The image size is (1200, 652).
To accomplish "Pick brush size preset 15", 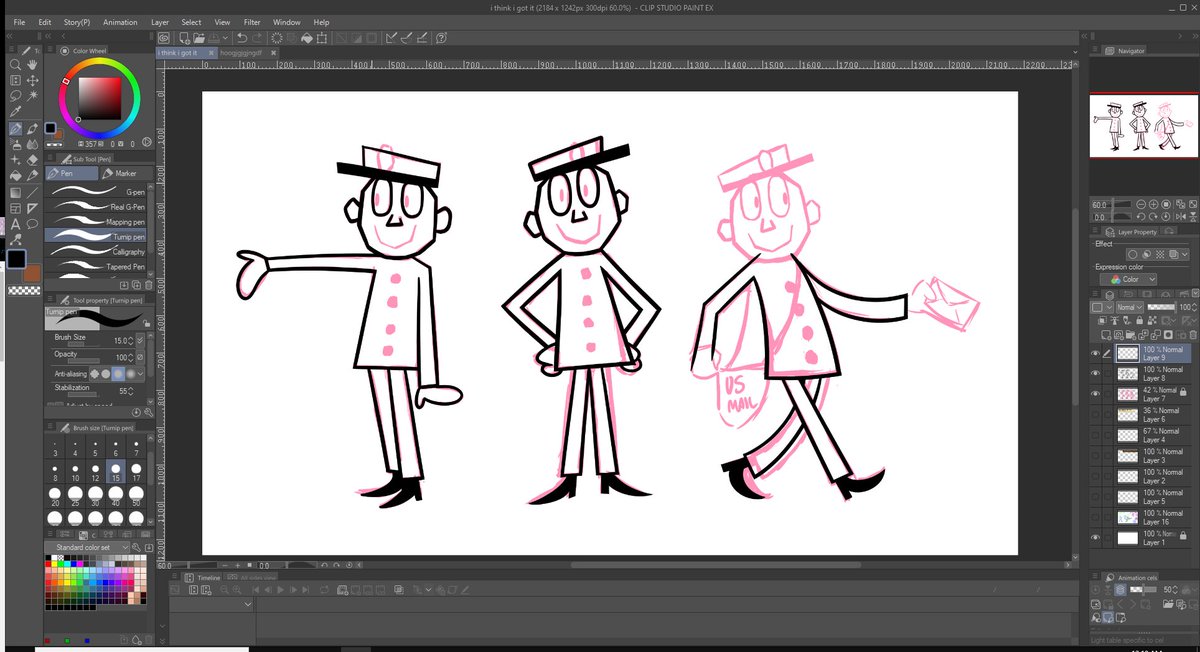I will point(116,472).
